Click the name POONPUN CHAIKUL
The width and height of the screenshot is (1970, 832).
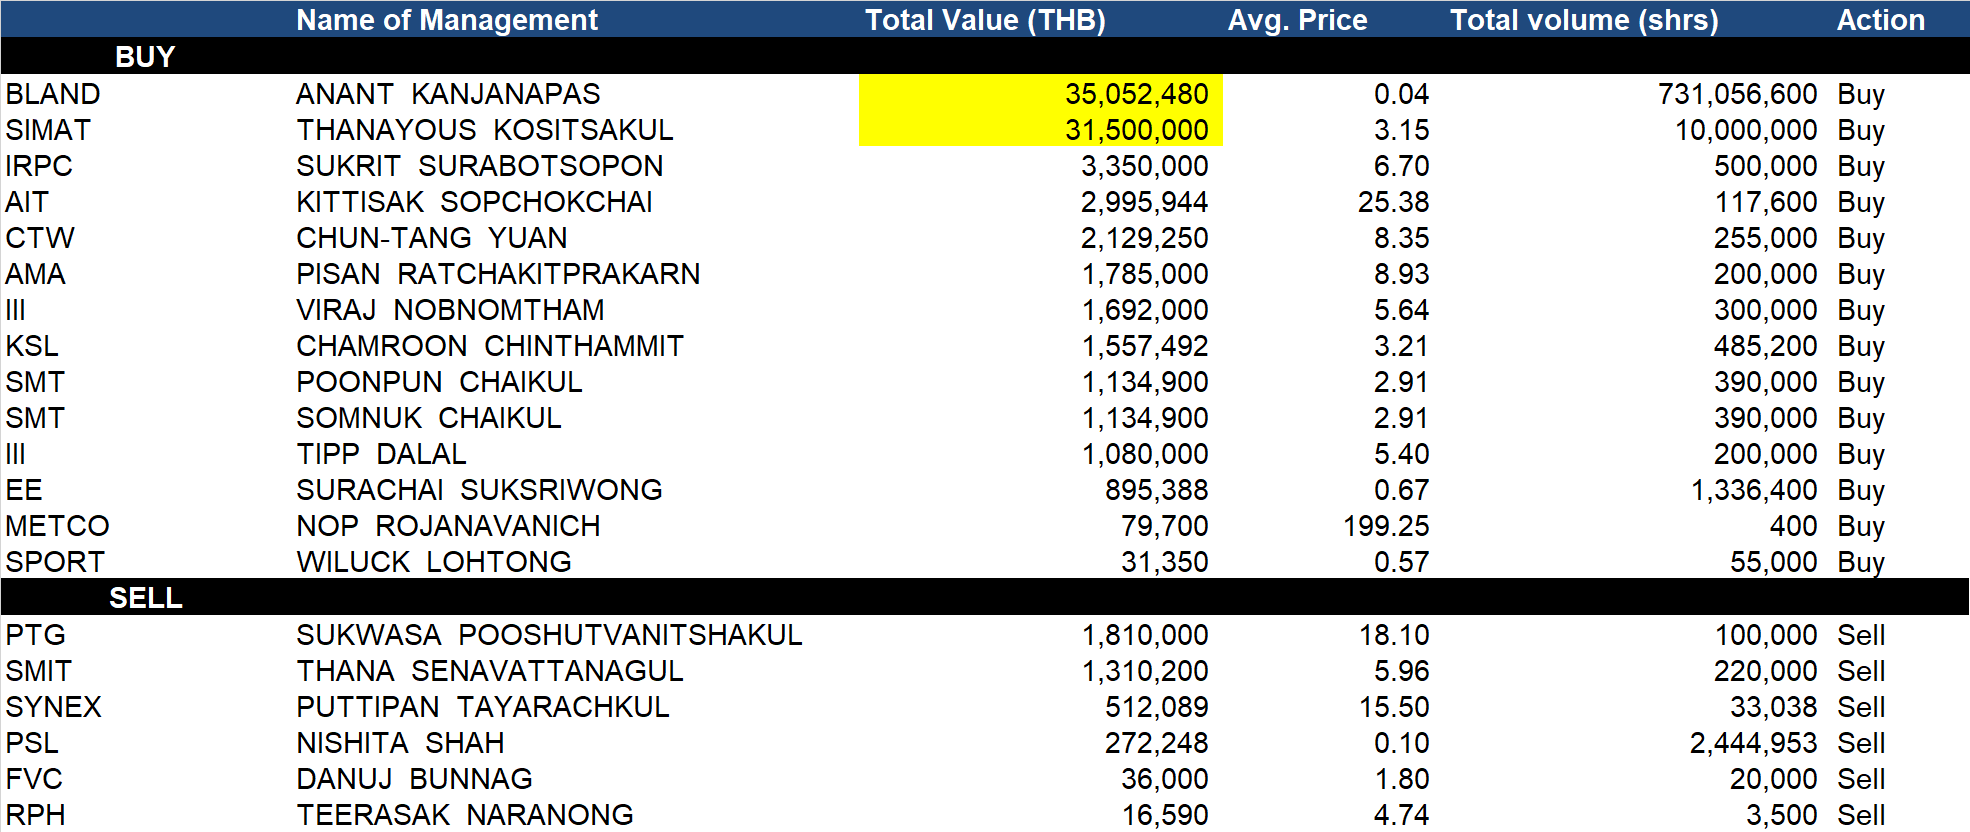439,382
